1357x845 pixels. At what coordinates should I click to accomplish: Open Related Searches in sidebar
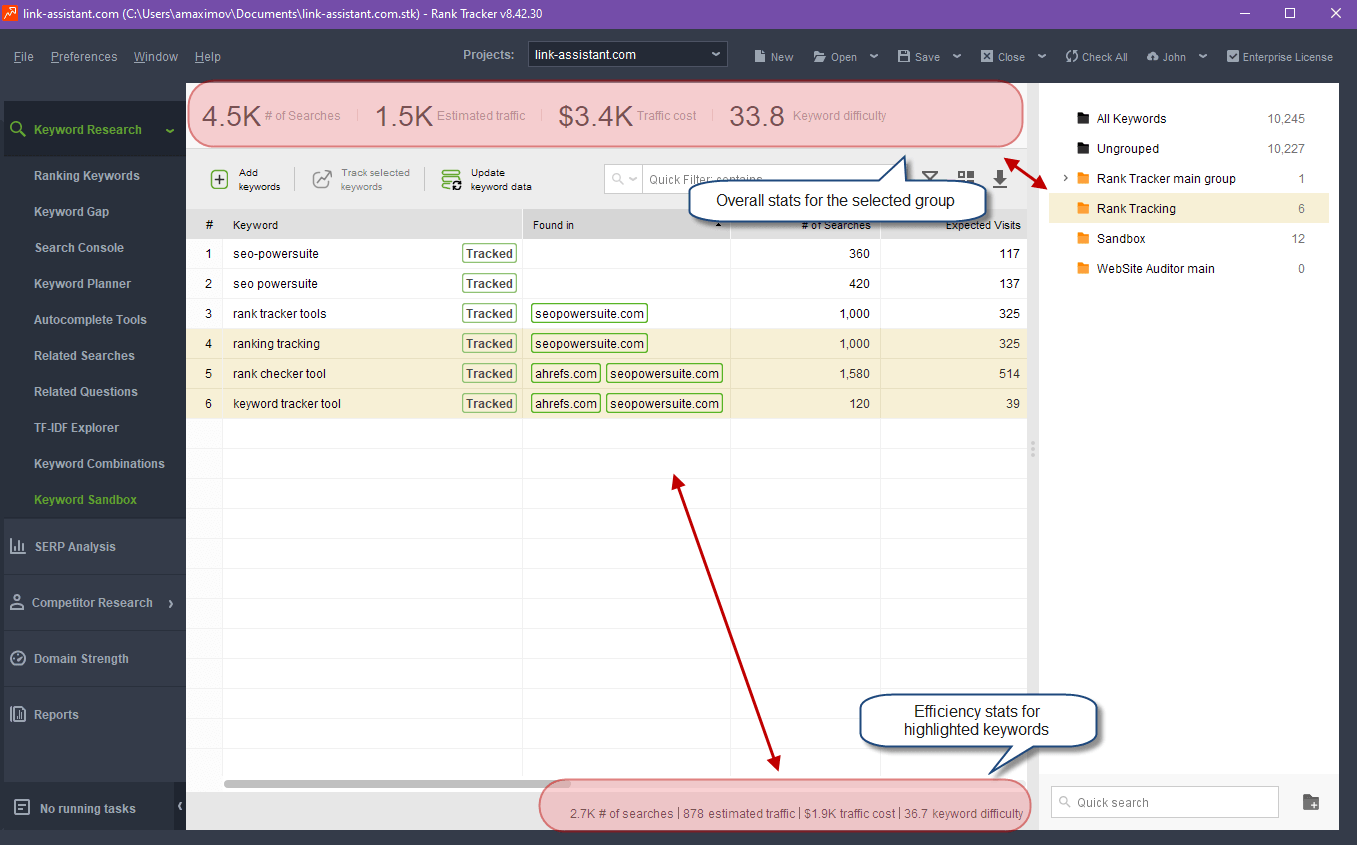click(x=84, y=356)
